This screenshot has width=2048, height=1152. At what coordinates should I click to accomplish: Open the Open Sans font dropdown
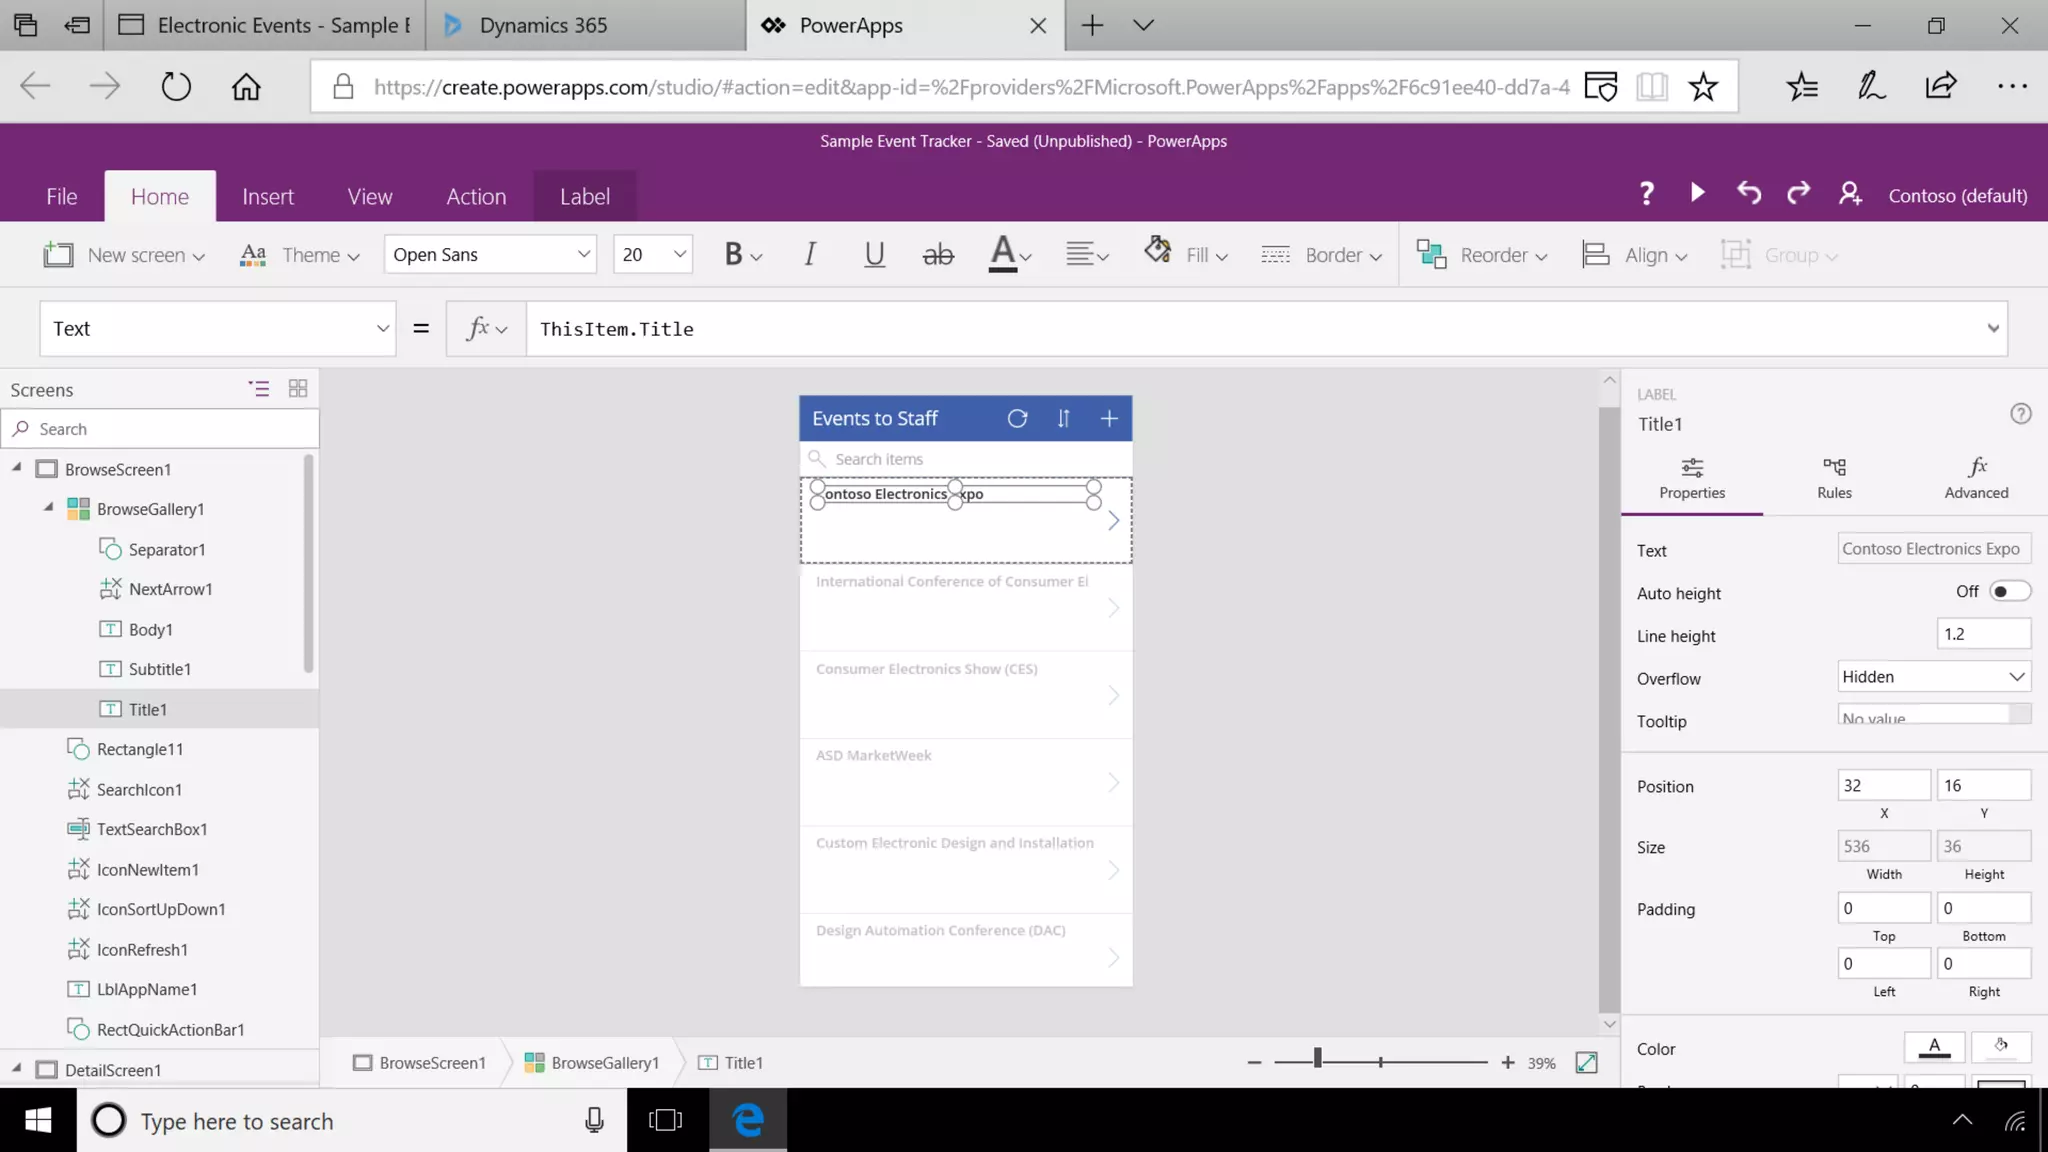[490, 255]
